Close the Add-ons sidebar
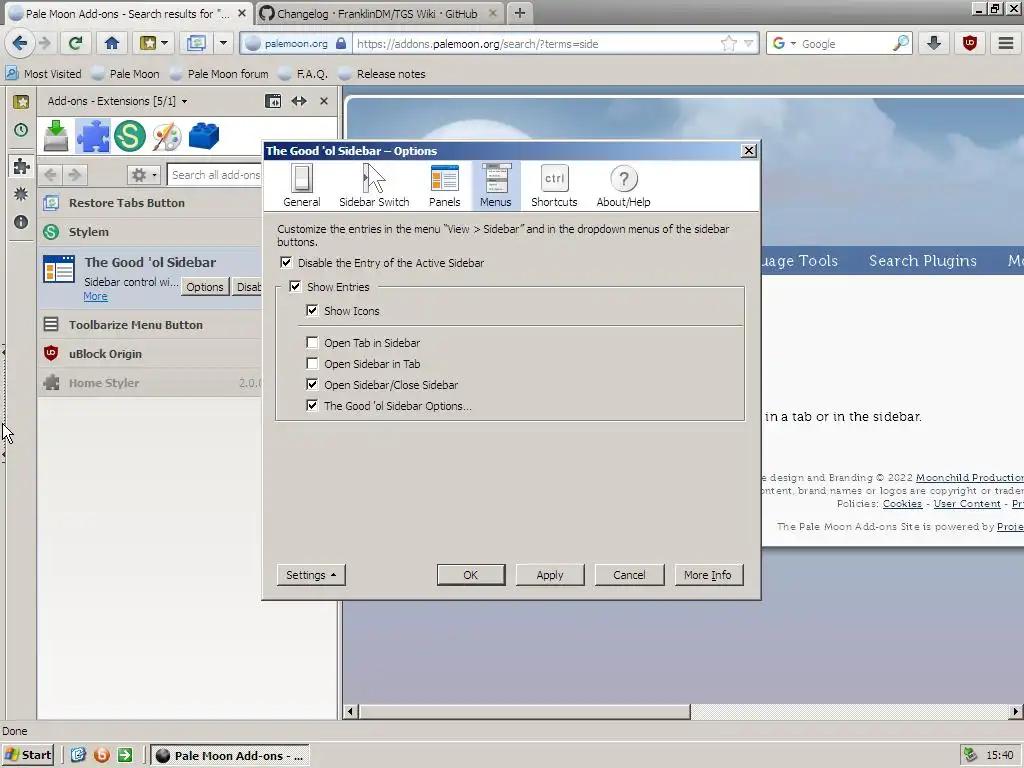 pyautogui.click(x=324, y=101)
